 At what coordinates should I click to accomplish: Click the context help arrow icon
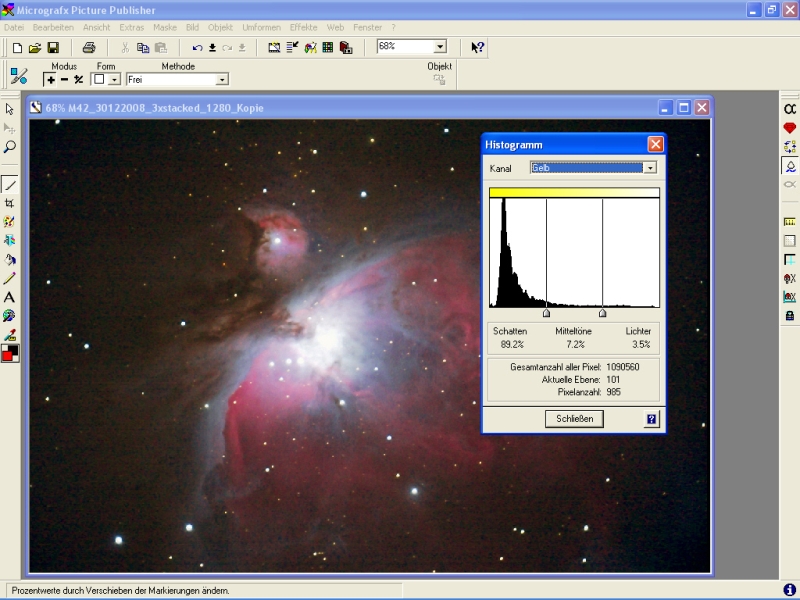coord(478,47)
